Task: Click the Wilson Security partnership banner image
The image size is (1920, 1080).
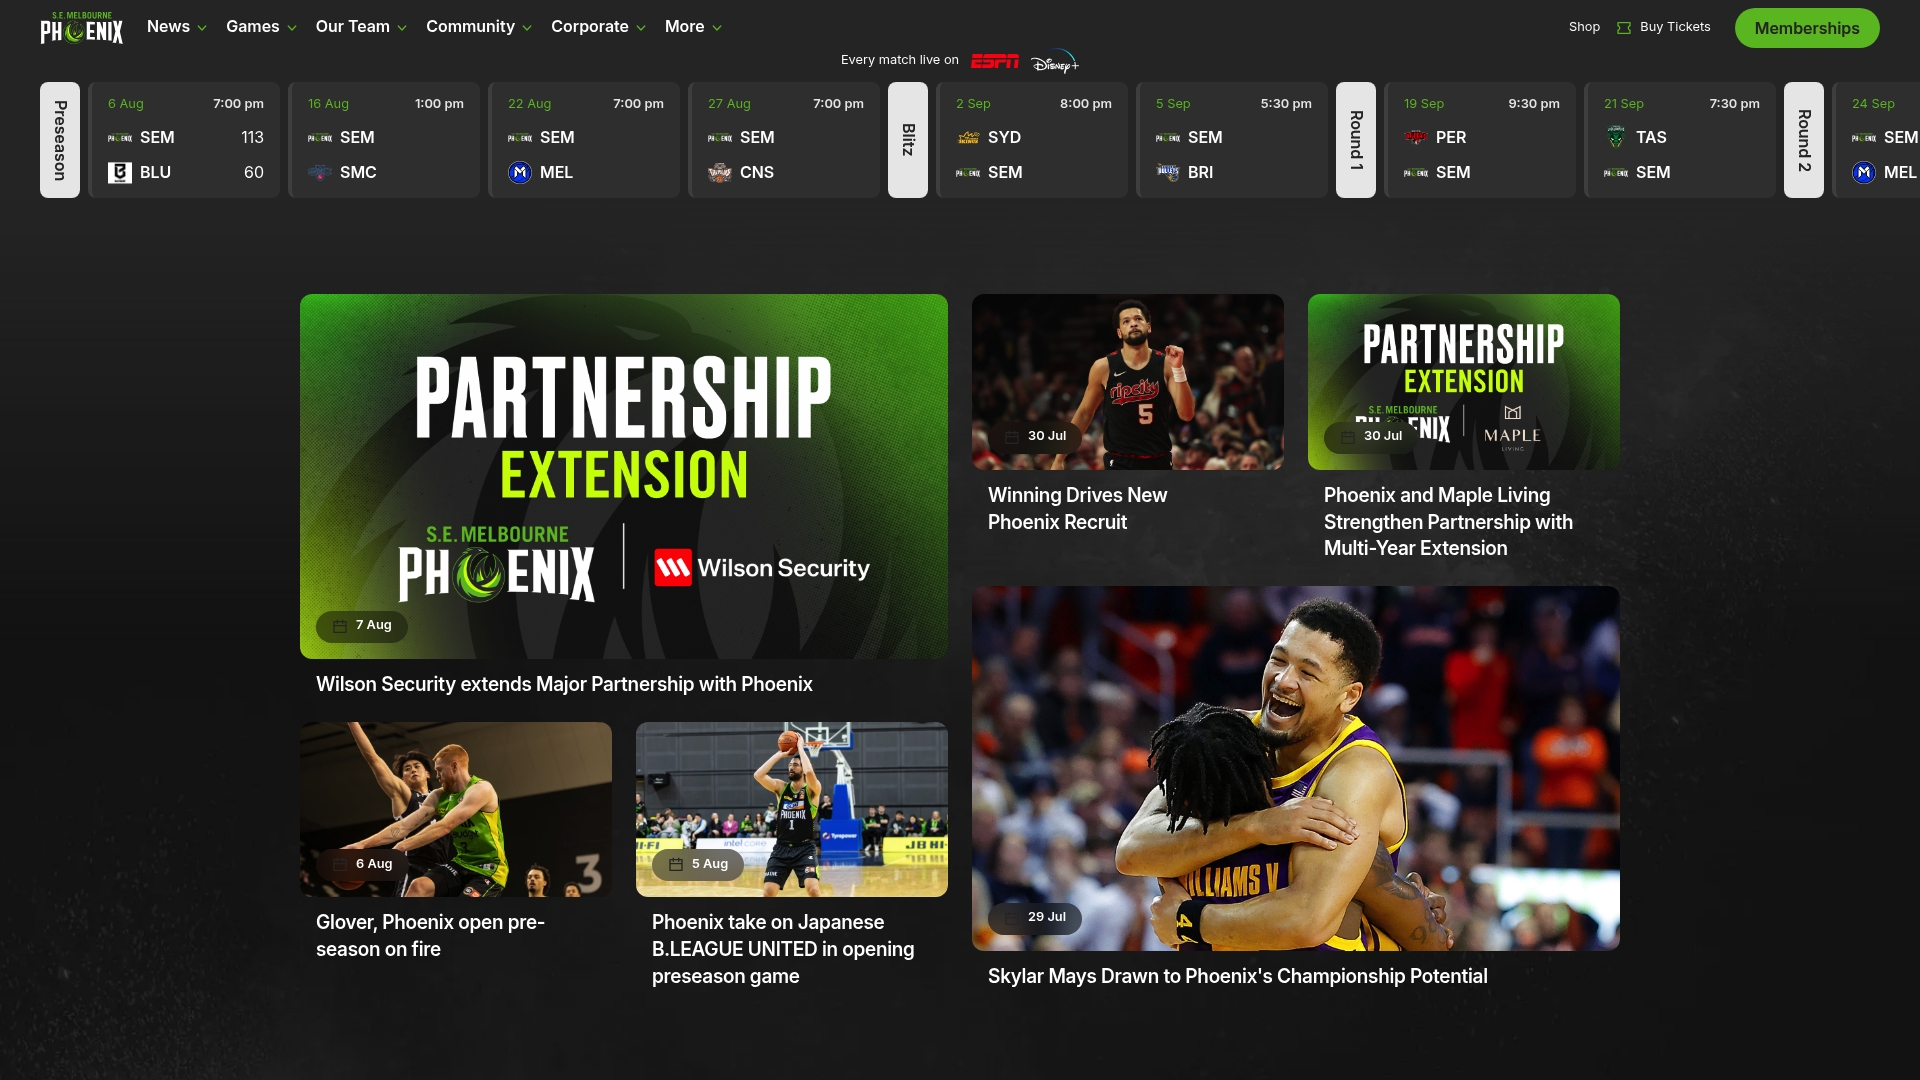Action: click(624, 476)
